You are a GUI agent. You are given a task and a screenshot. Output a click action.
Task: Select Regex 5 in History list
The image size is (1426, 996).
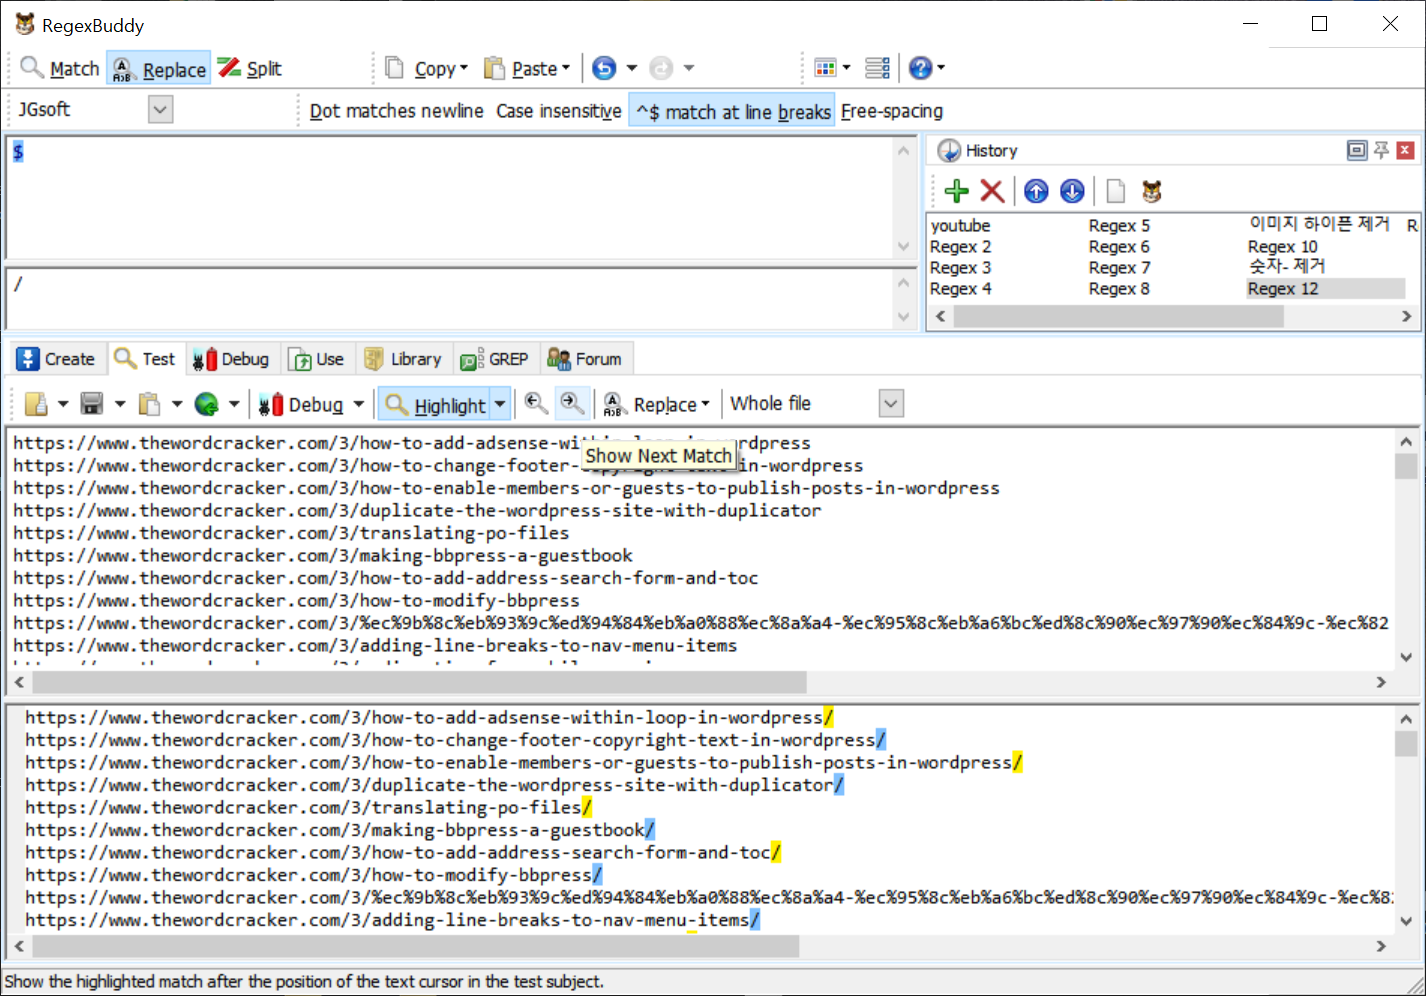tap(1119, 226)
